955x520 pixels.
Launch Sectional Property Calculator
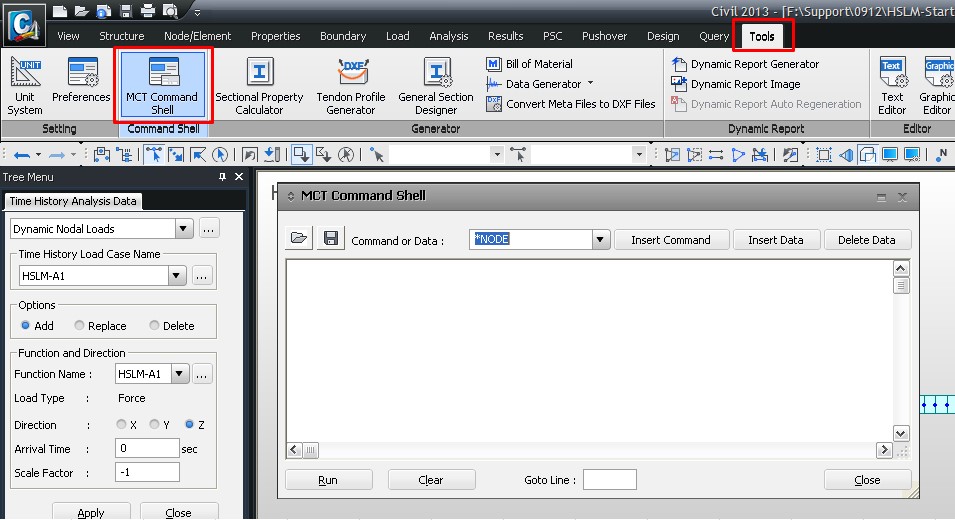(259, 85)
